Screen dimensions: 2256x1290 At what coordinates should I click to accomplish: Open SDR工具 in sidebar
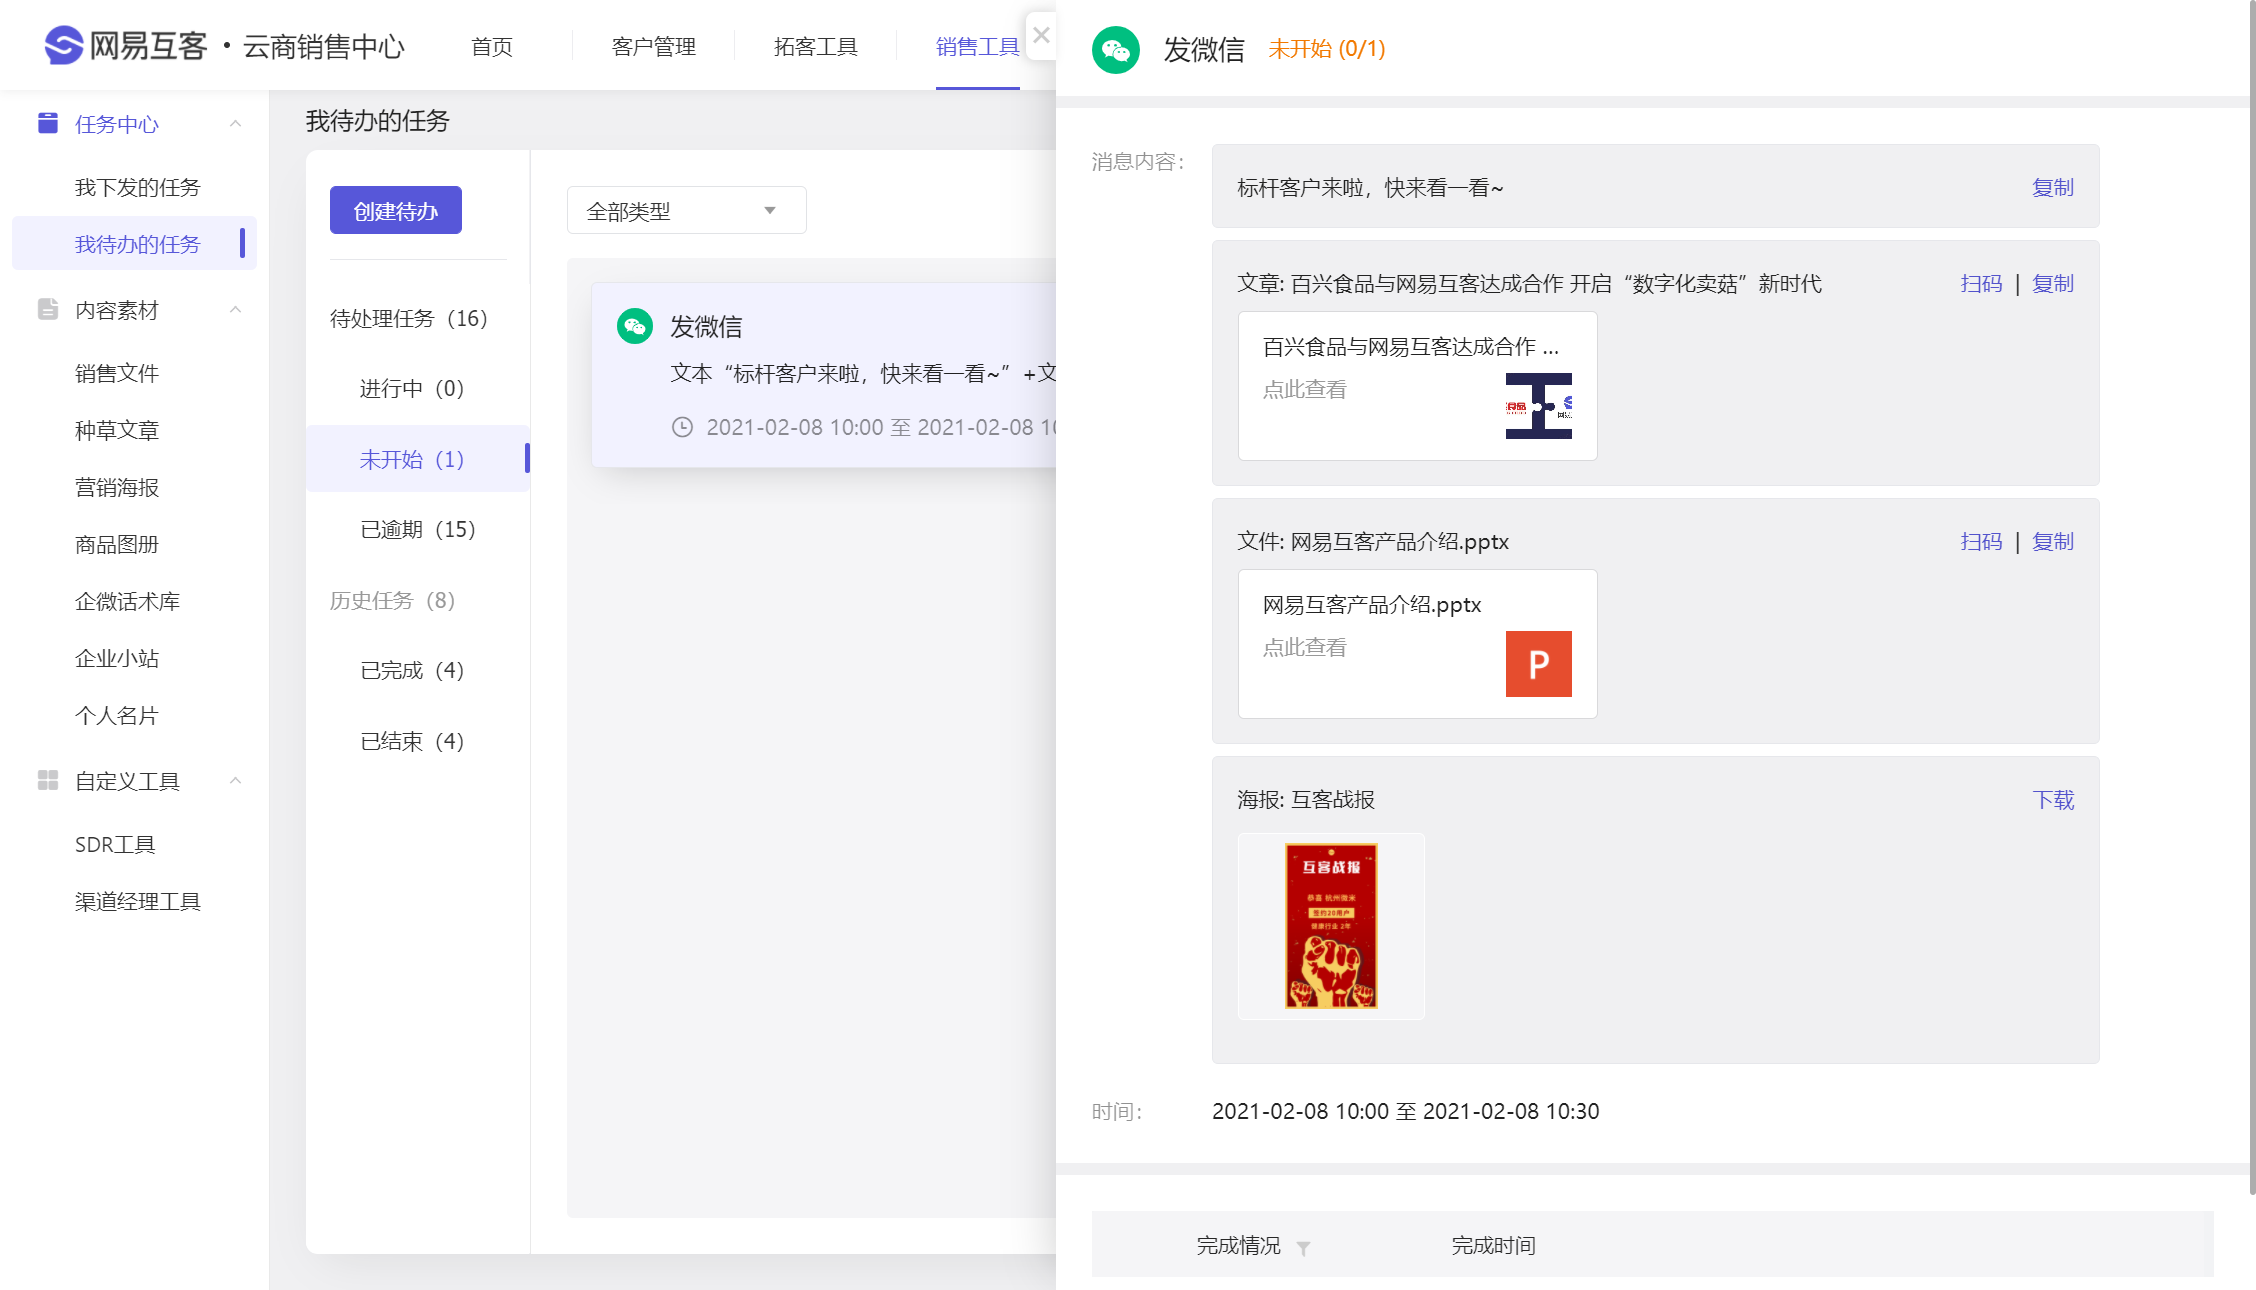click(115, 844)
